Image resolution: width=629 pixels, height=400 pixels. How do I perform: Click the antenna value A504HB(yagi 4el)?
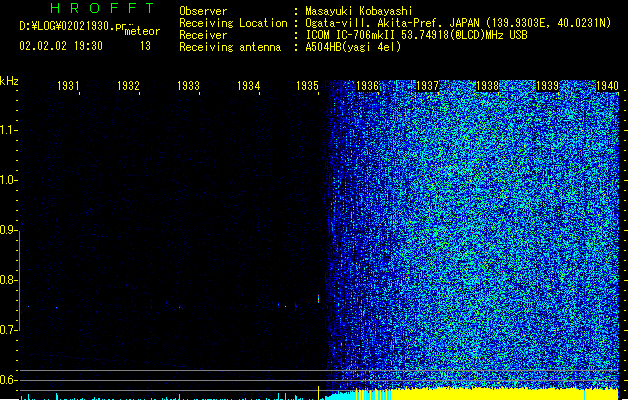353,47
